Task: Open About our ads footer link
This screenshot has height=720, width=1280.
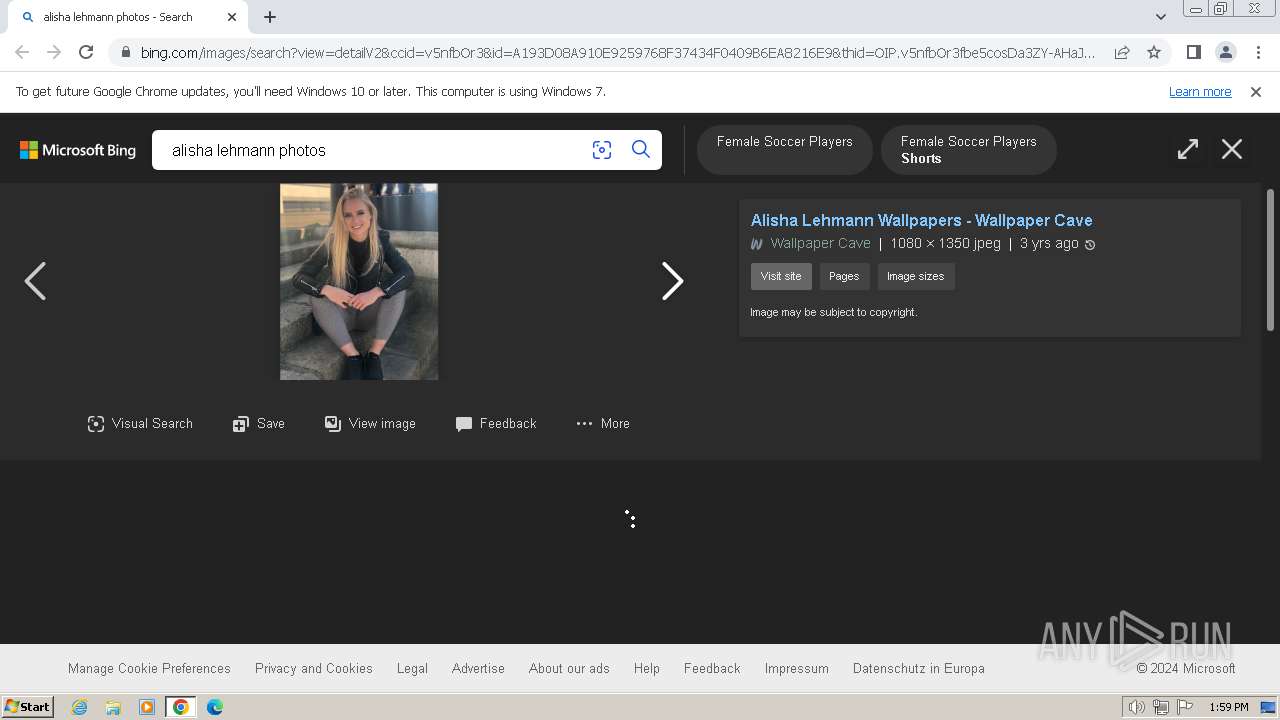Action: pyautogui.click(x=569, y=669)
